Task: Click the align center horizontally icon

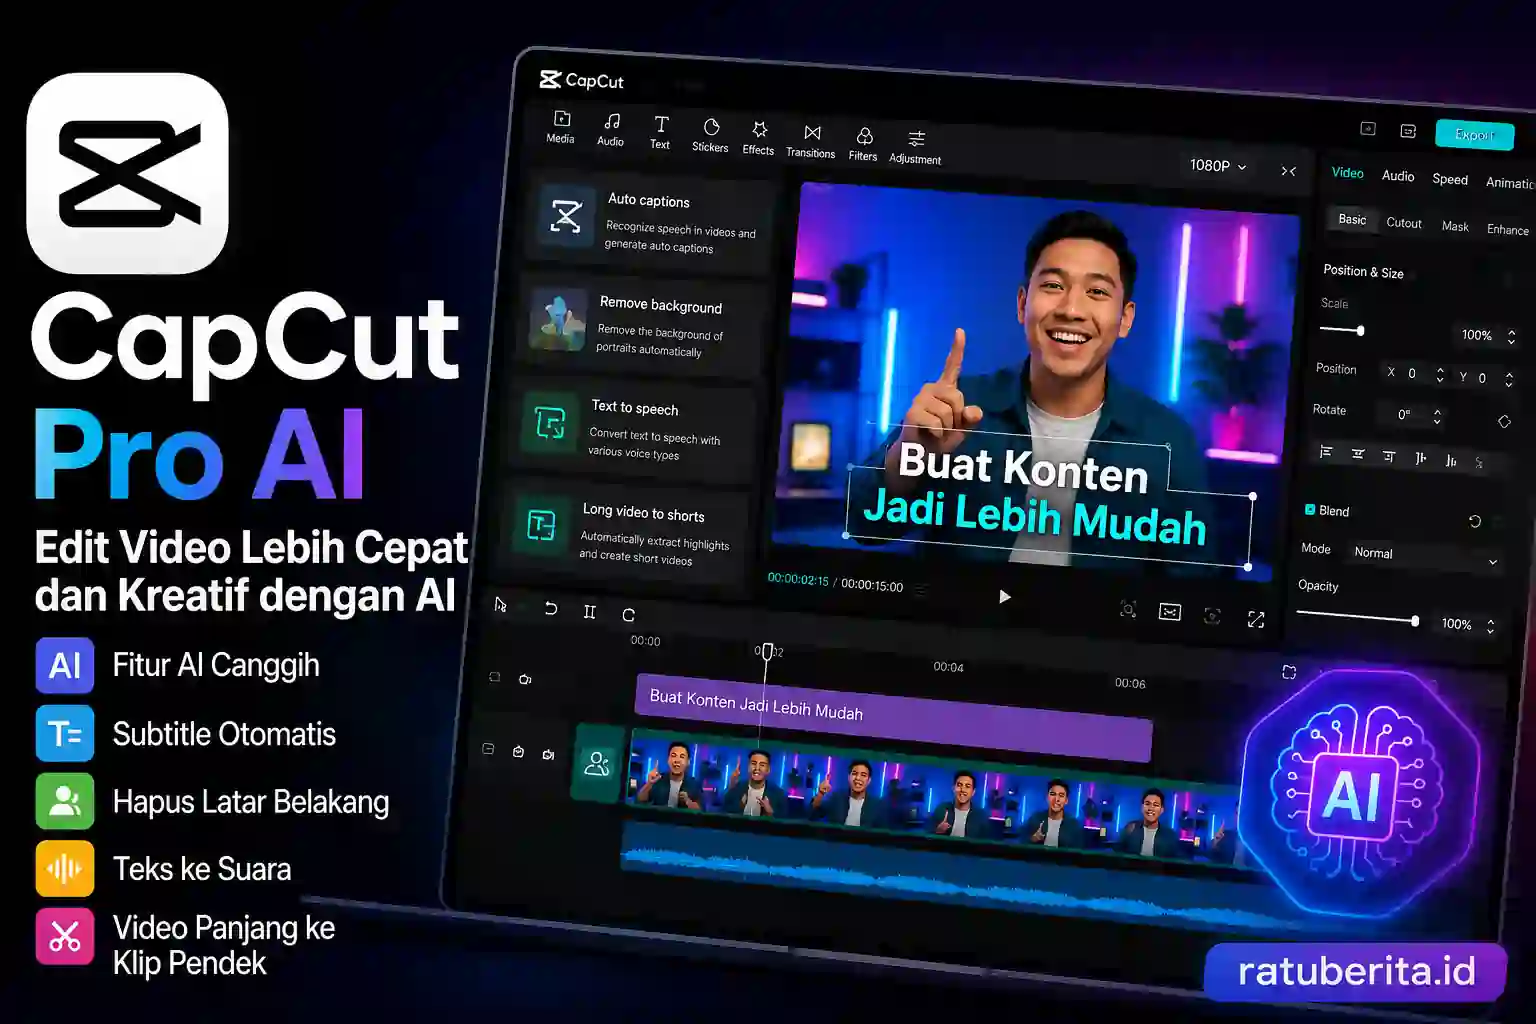Action: [x=1357, y=454]
